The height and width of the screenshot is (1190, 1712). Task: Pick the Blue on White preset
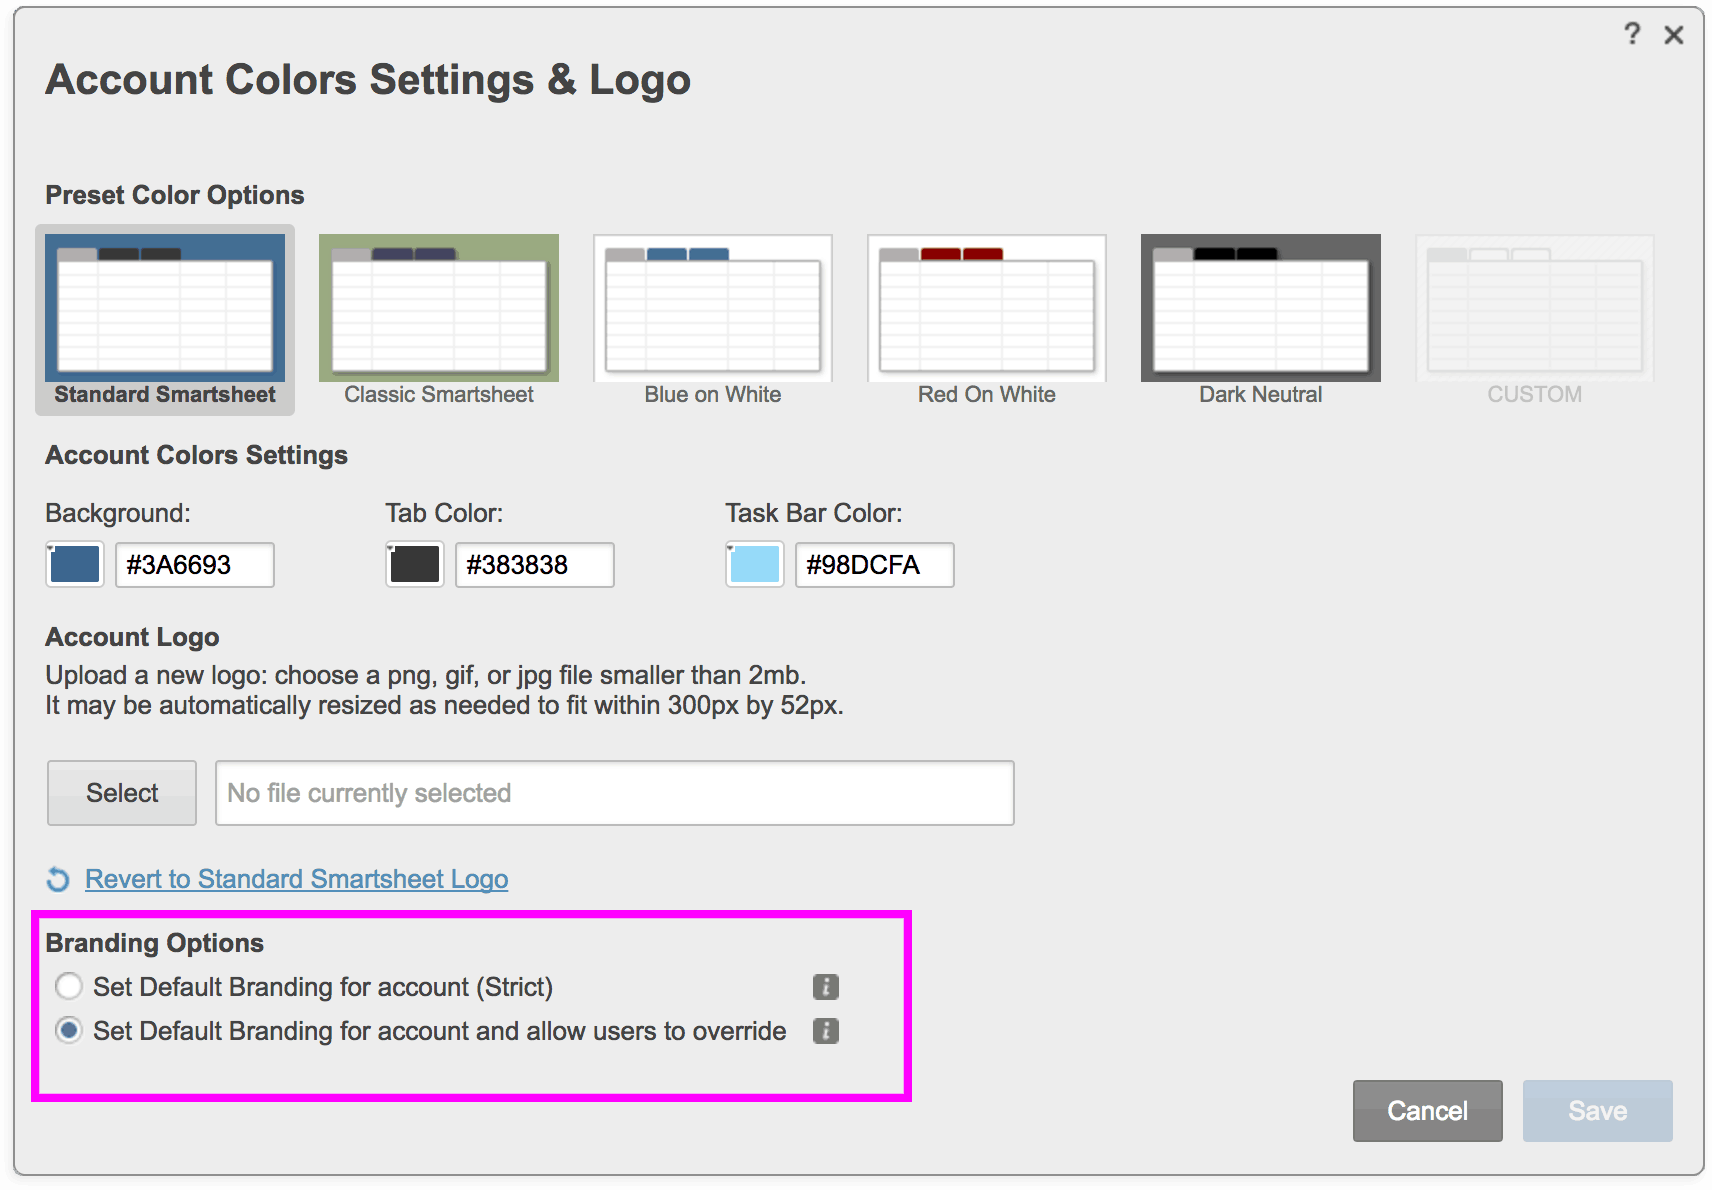click(713, 320)
